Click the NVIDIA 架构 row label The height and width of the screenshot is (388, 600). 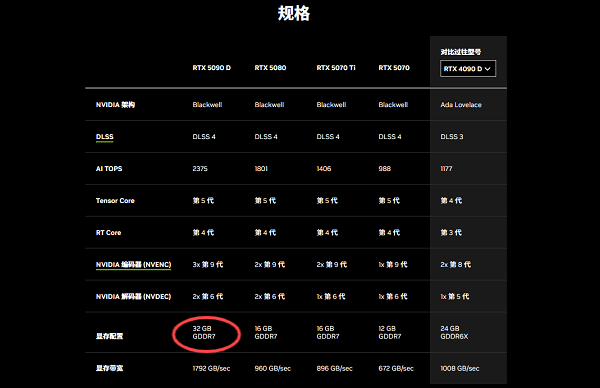115,105
